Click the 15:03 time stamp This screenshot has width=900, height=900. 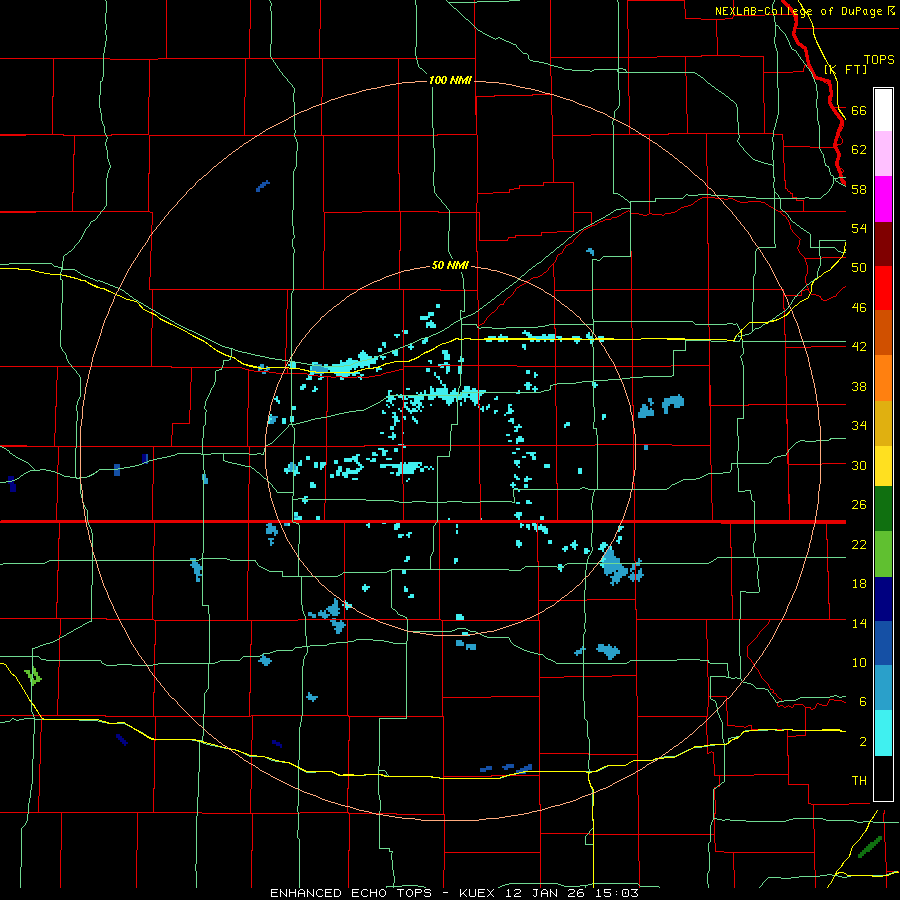coord(619,893)
